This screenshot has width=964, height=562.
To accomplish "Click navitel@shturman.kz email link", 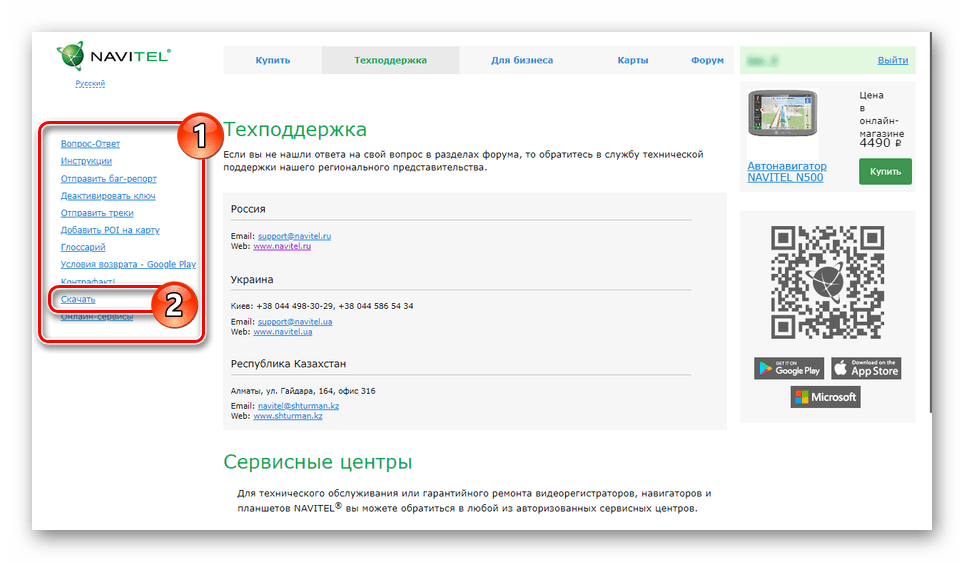I will 298,406.
